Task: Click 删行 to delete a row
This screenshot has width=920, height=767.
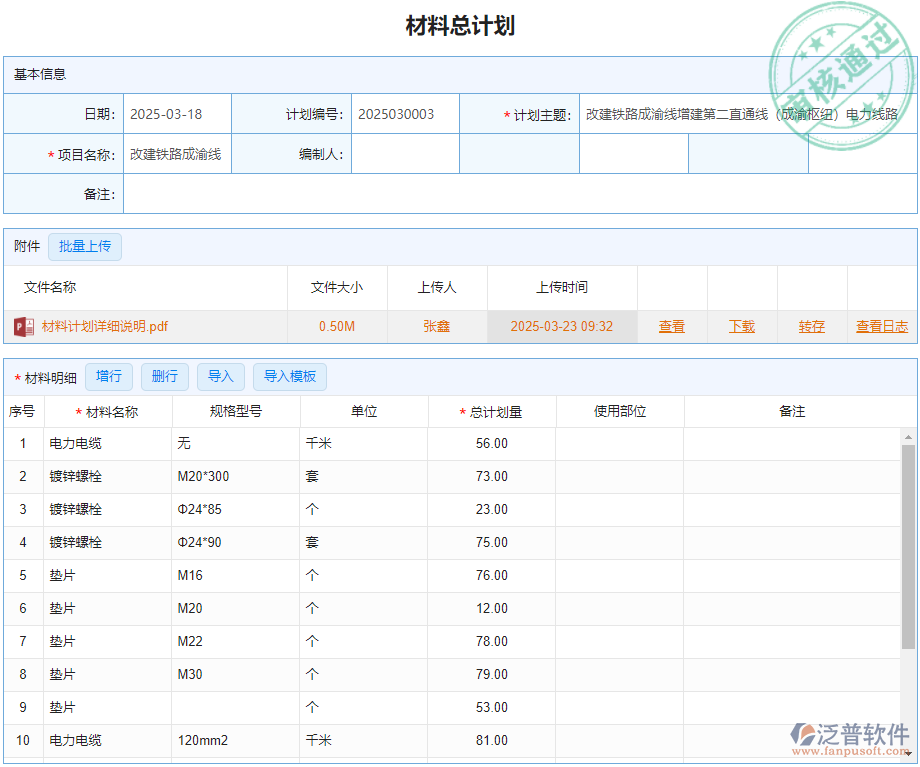Action: tap(164, 376)
